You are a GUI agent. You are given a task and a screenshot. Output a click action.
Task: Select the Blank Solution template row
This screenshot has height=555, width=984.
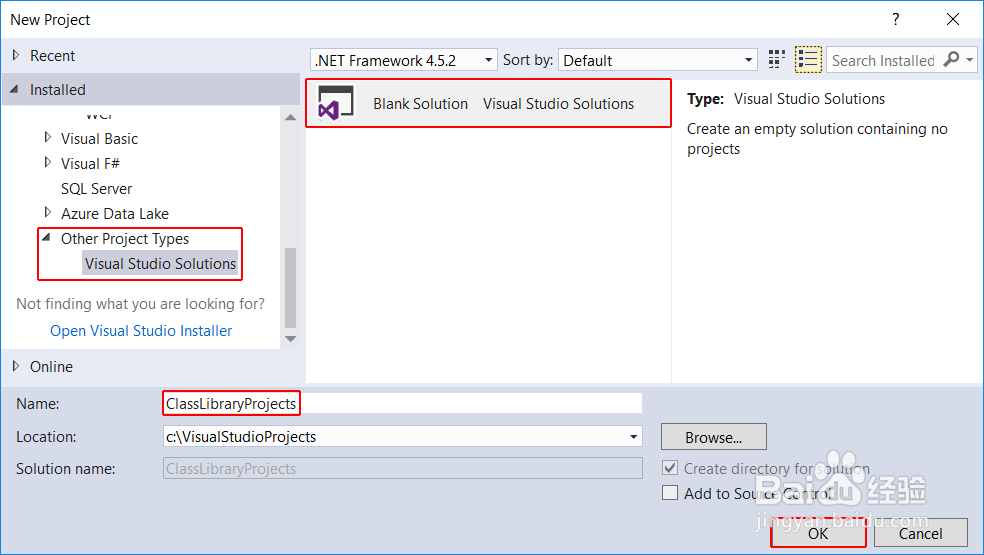[x=488, y=103]
